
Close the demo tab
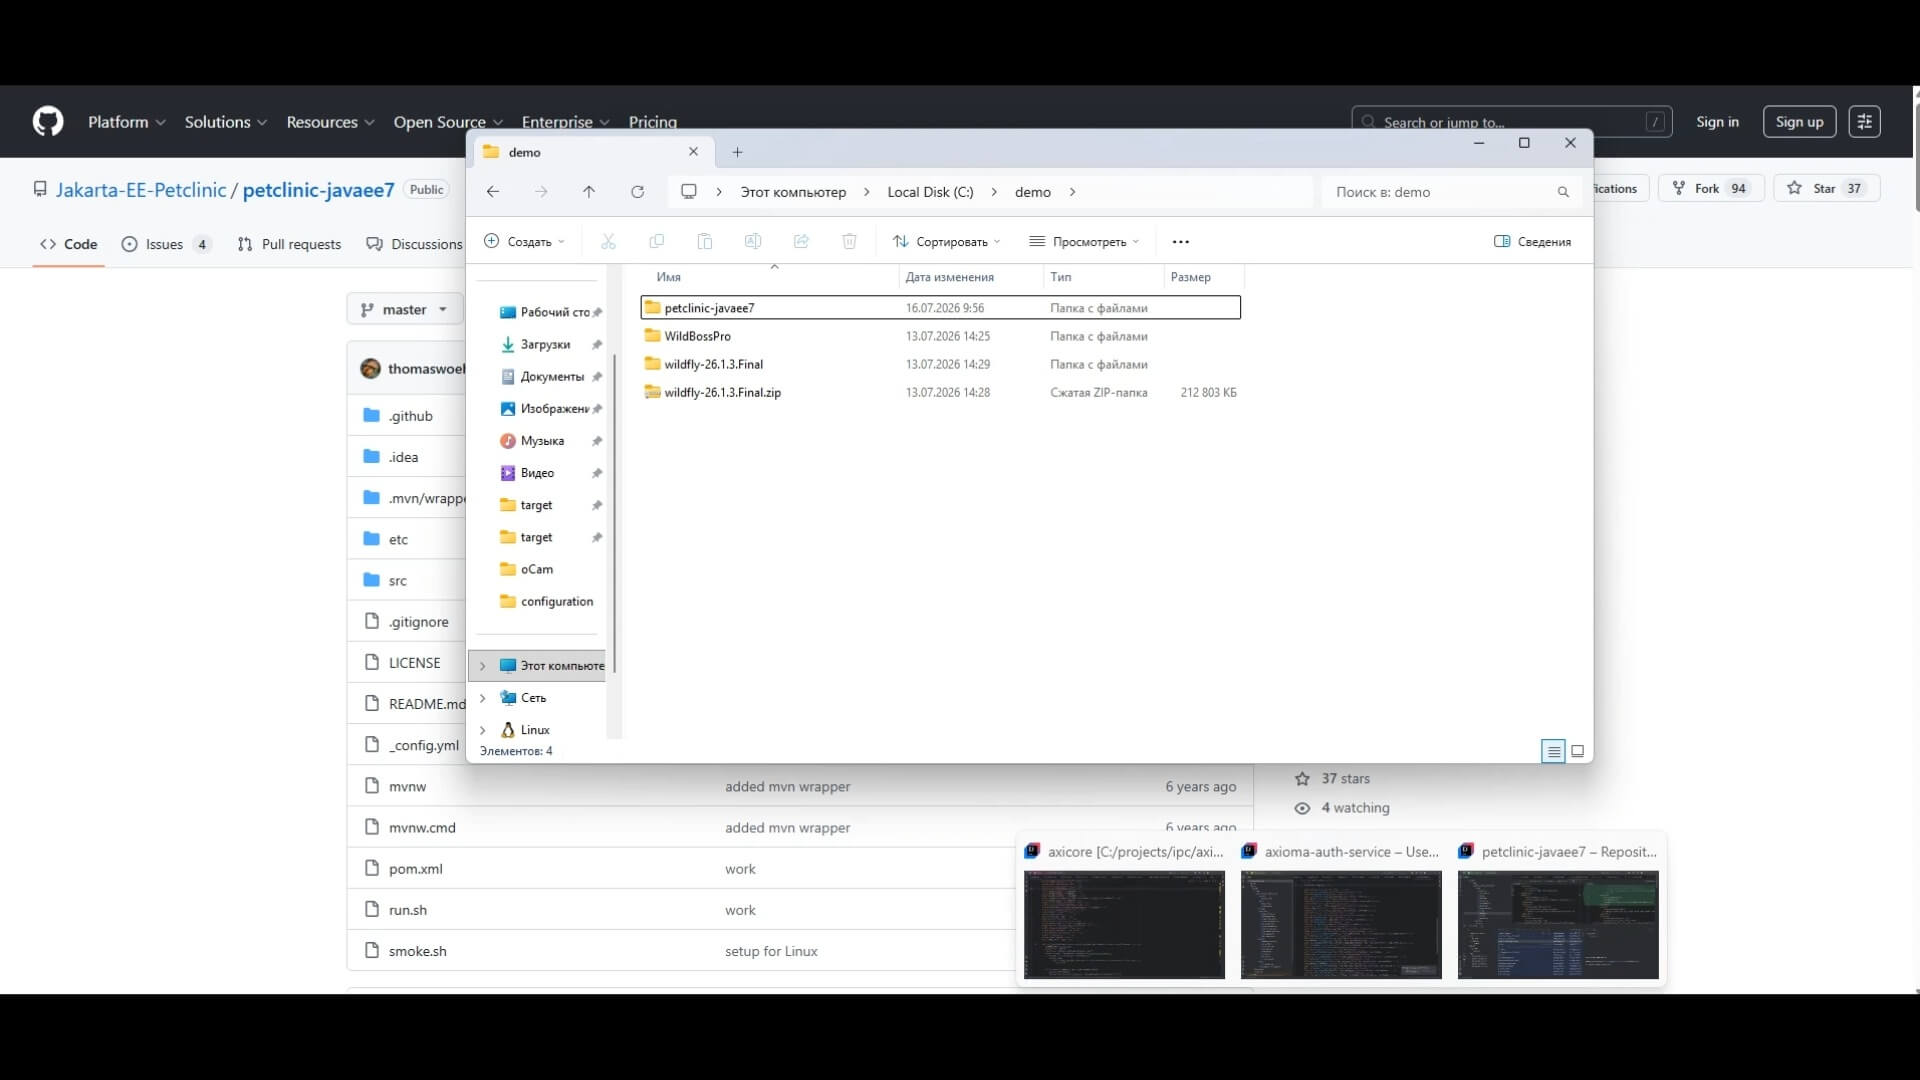point(693,152)
